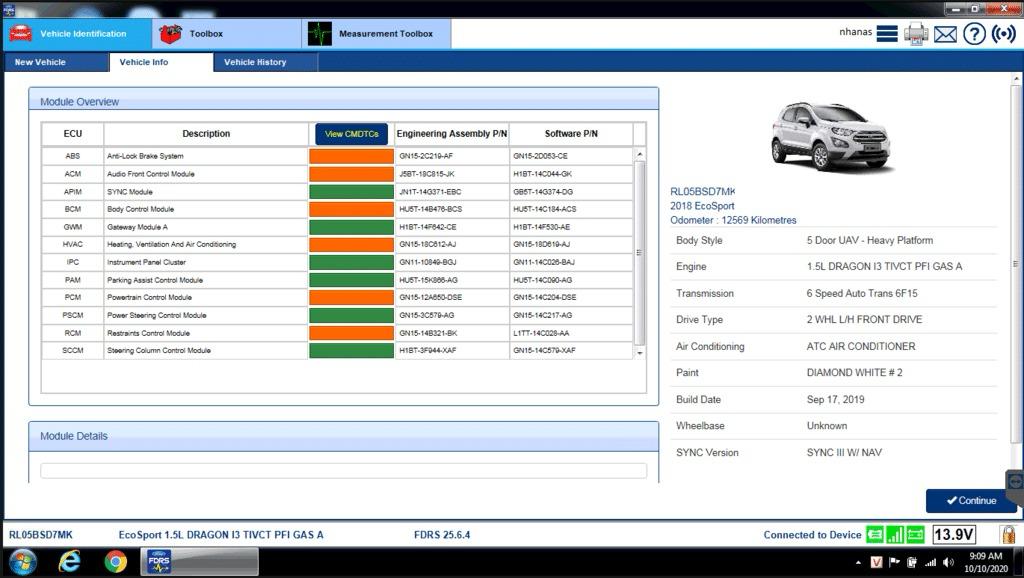Select the wireless broadcast icon in the header

pyautogui.click(x=1002, y=33)
